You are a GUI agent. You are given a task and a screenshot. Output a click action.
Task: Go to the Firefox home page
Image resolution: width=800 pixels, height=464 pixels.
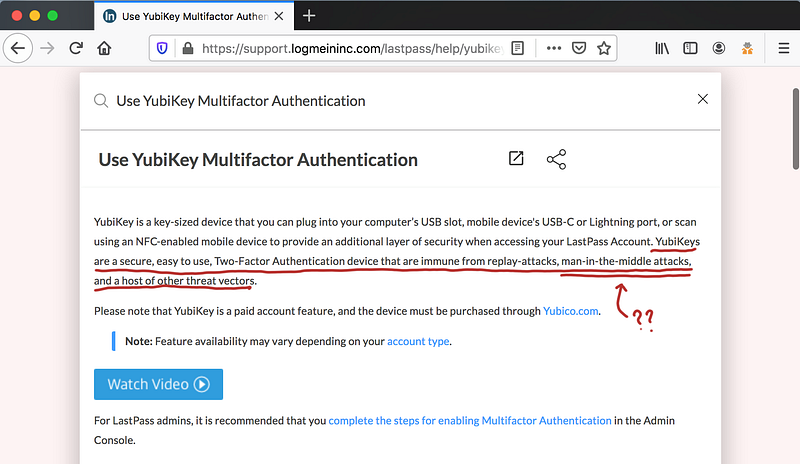point(104,48)
